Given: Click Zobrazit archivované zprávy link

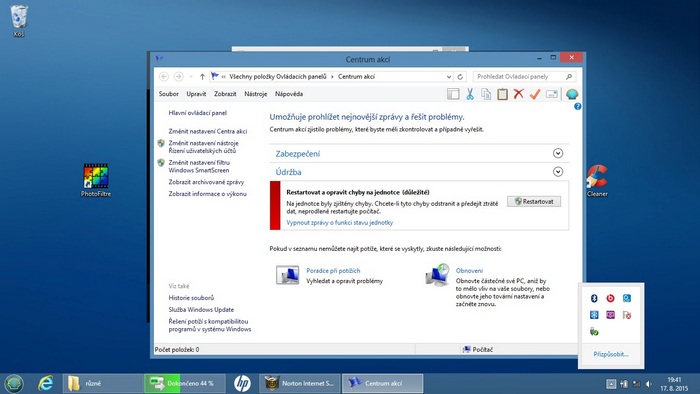Looking at the screenshot, I should [x=206, y=182].
